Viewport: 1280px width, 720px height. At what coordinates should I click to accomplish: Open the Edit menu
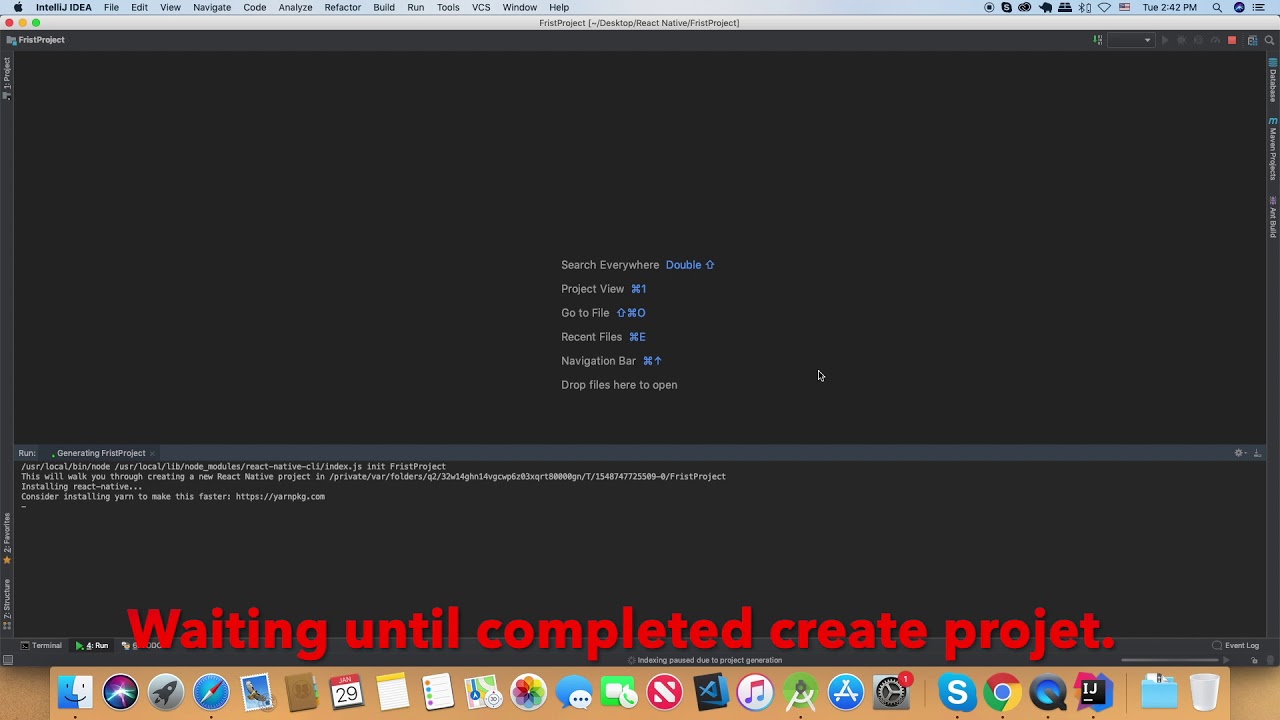click(139, 7)
